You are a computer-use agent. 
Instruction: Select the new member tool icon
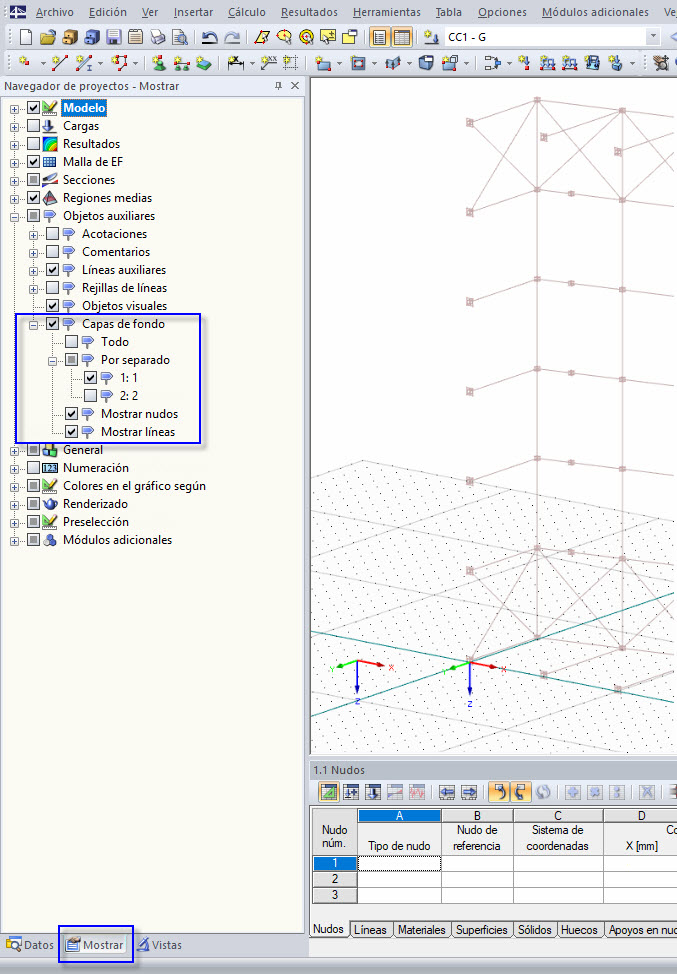pos(83,62)
